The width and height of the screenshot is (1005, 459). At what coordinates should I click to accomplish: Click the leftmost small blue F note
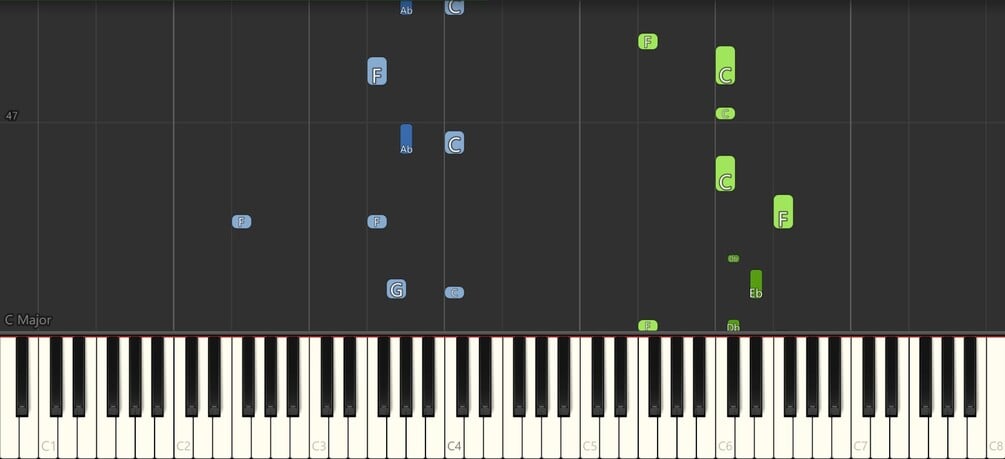tap(242, 222)
